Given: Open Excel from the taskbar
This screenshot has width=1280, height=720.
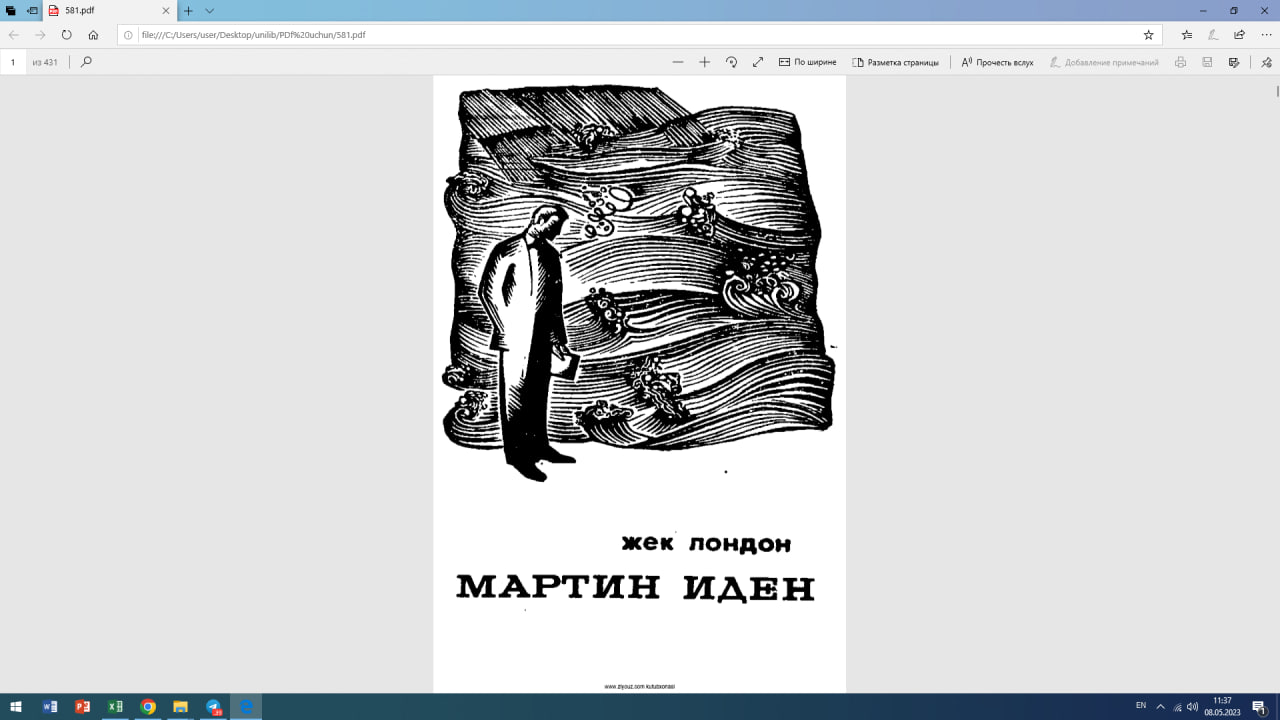Looking at the screenshot, I should click(115, 707).
